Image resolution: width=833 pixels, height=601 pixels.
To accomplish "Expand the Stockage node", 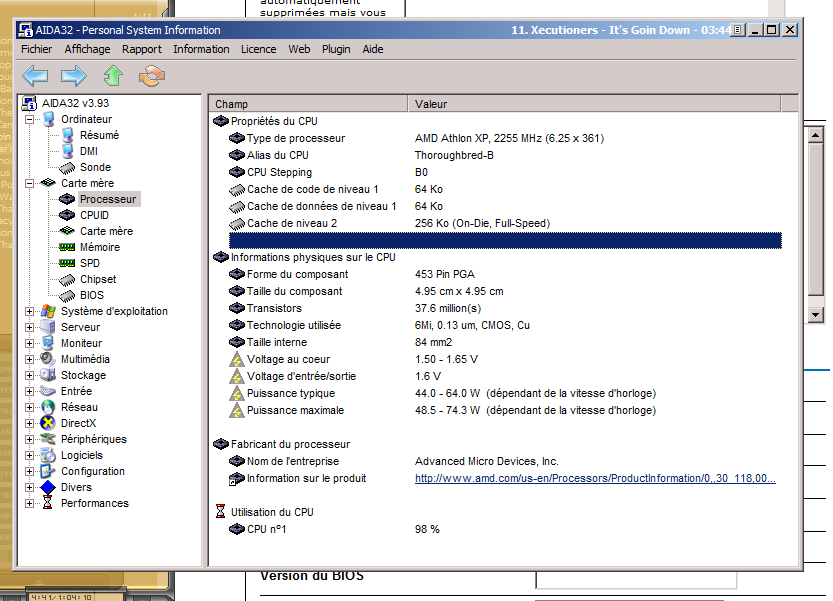I will pyautogui.click(x=30, y=375).
